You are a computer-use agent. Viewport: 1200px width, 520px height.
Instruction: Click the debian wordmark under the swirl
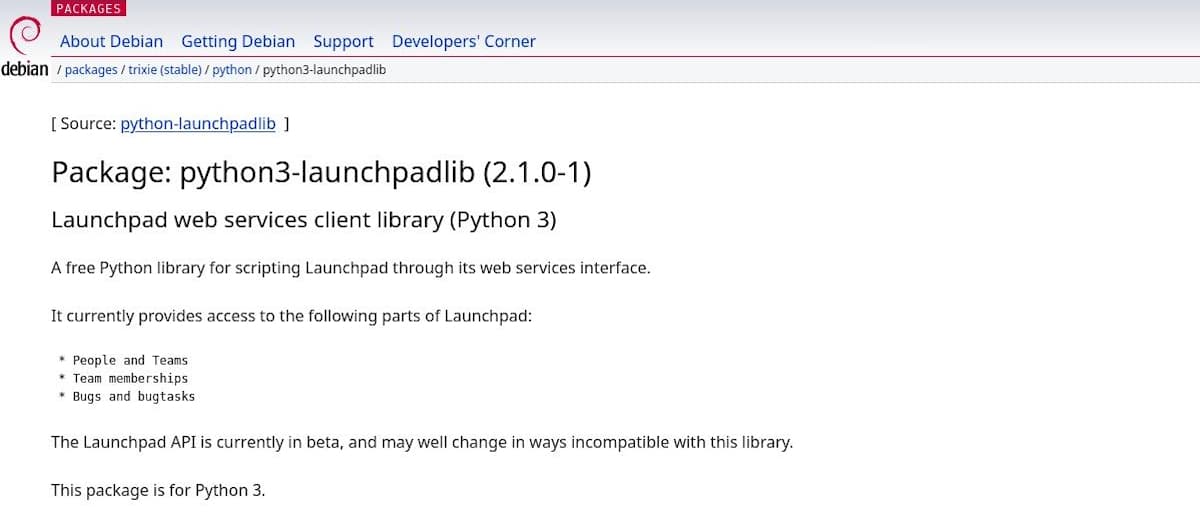coord(25,70)
